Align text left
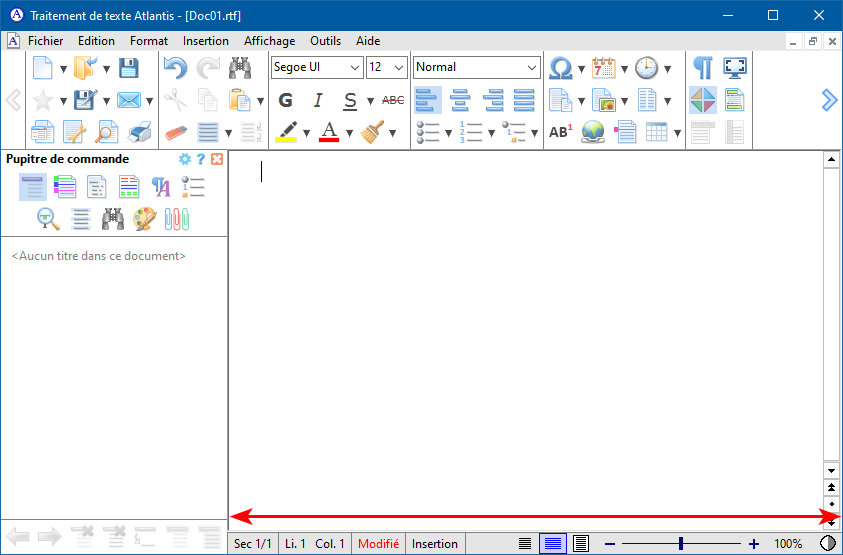The width and height of the screenshot is (843, 555). tap(428, 100)
